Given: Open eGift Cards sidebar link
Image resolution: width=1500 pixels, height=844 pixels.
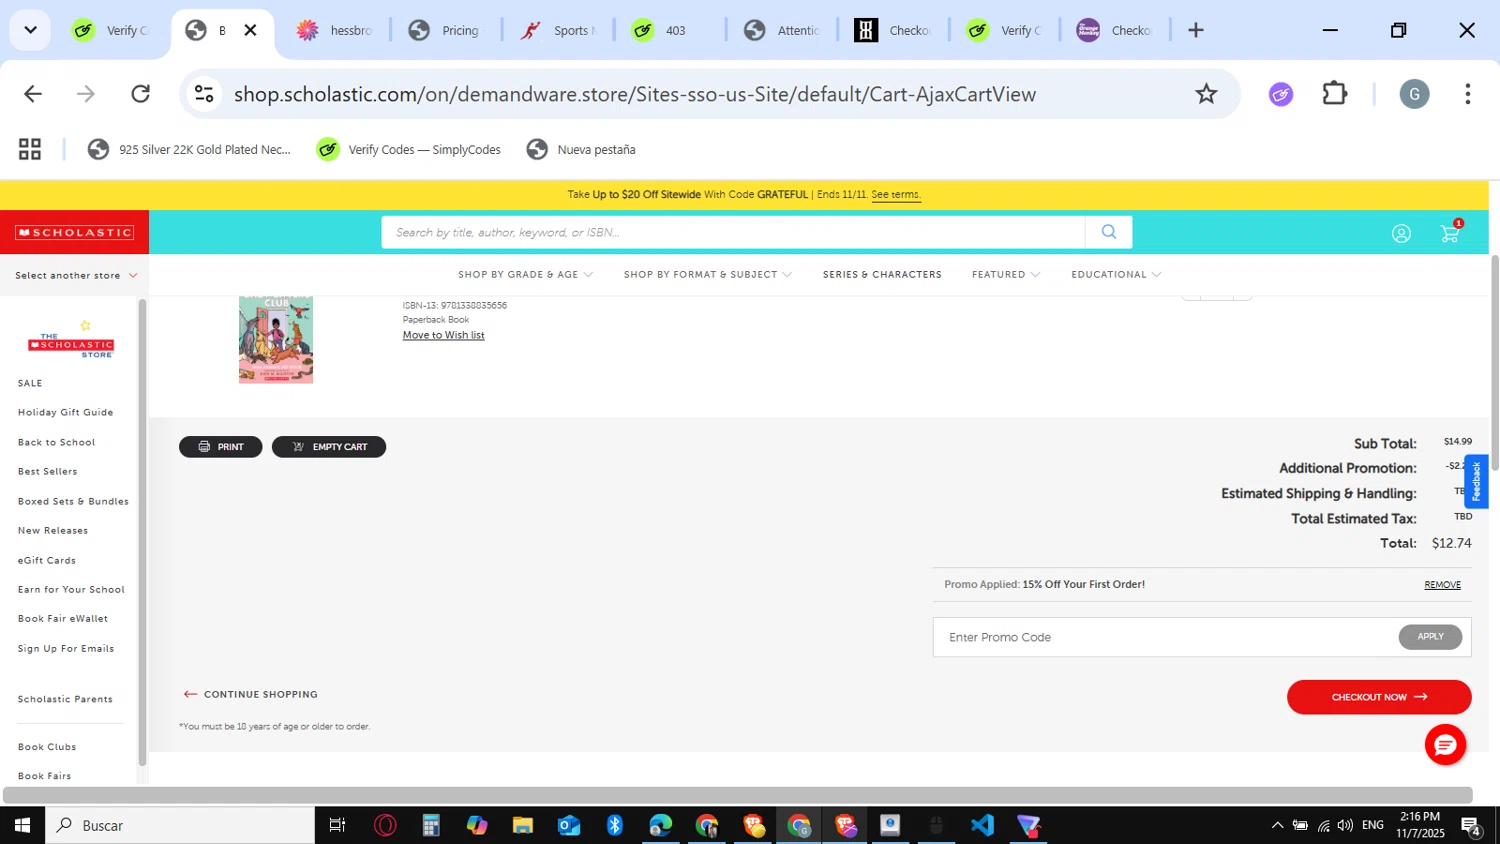Looking at the screenshot, I should tap(47, 560).
